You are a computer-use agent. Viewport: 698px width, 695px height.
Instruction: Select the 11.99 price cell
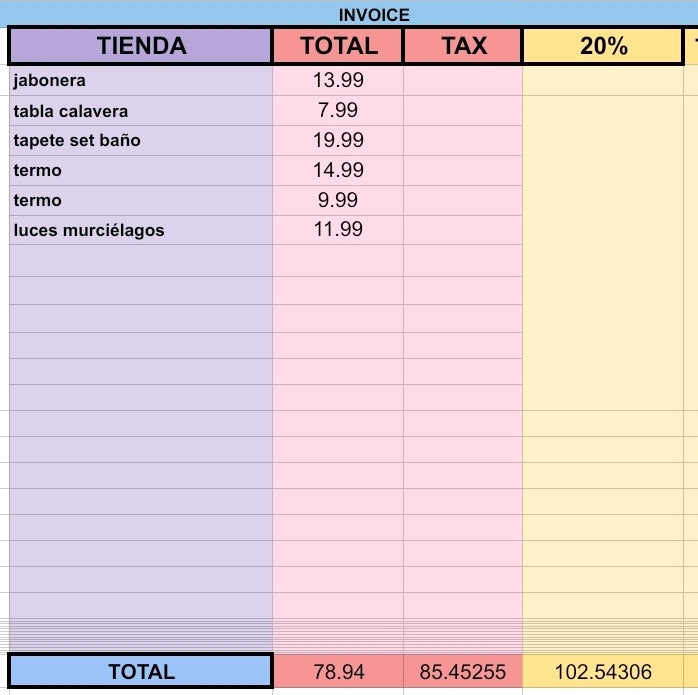338,230
